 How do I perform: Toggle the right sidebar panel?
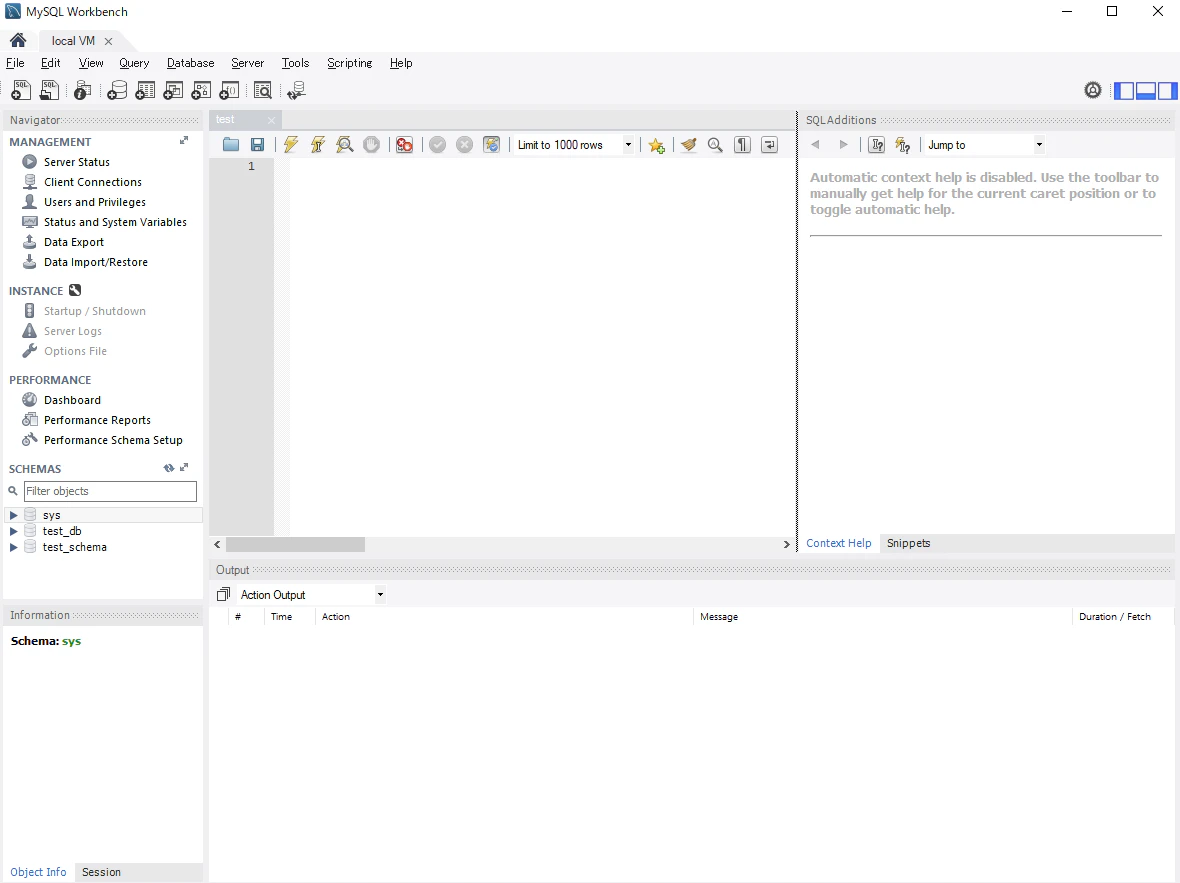point(1167,90)
